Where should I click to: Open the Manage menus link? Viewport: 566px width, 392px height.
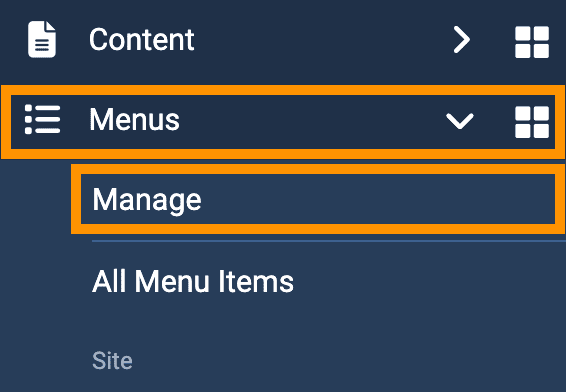147,201
